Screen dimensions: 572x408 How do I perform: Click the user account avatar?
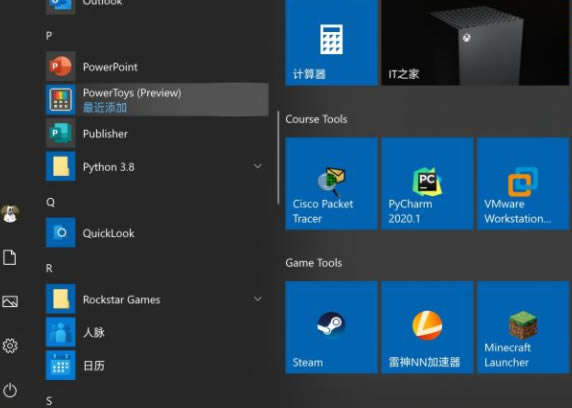pos(10,213)
